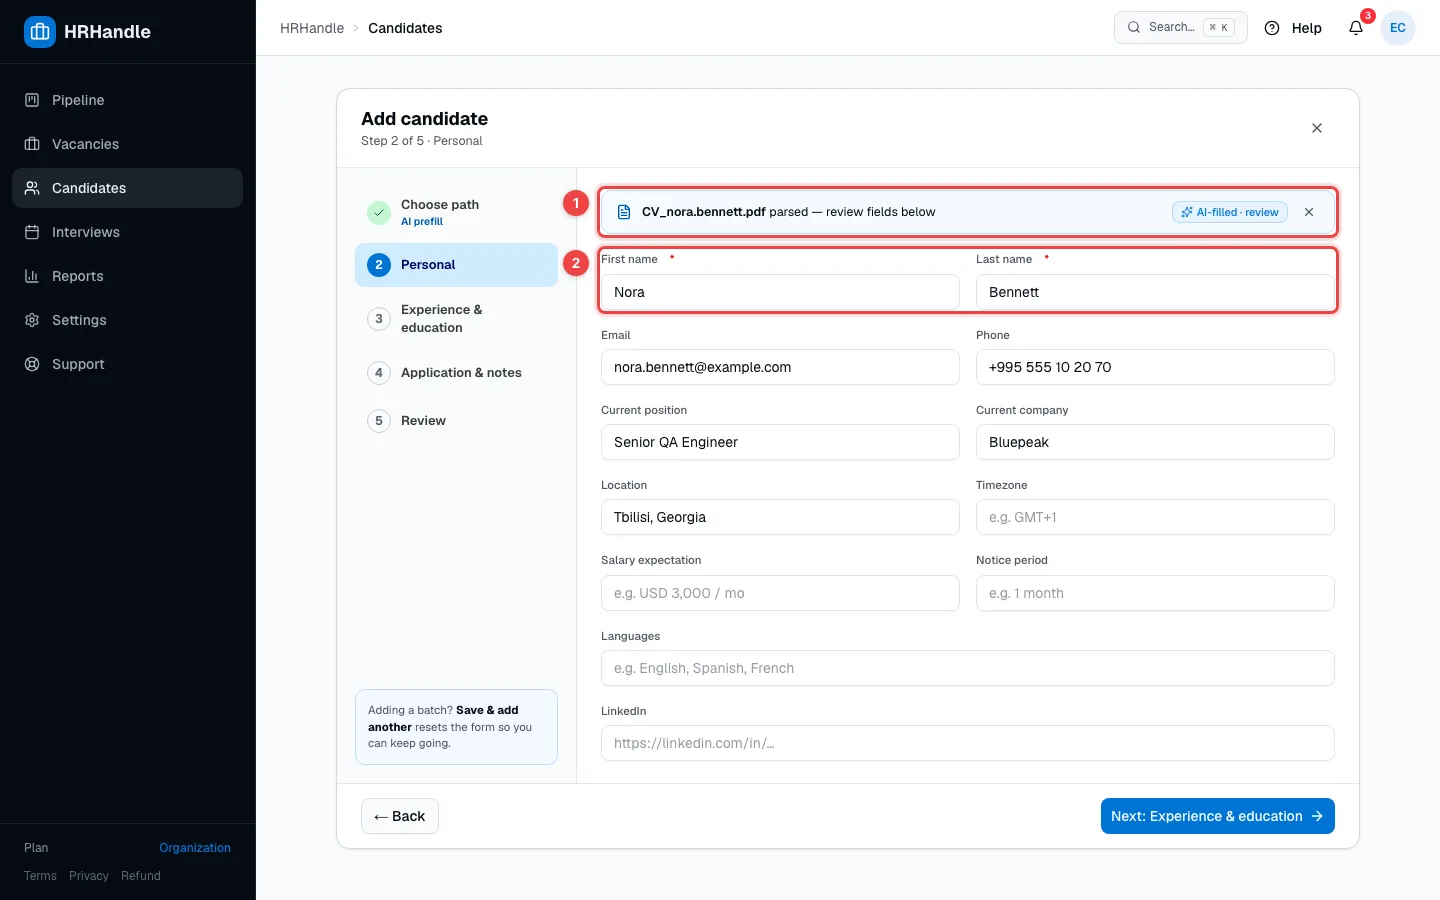1440x900 pixels.
Task: Open the Privacy footer link
Action: point(89,876)
